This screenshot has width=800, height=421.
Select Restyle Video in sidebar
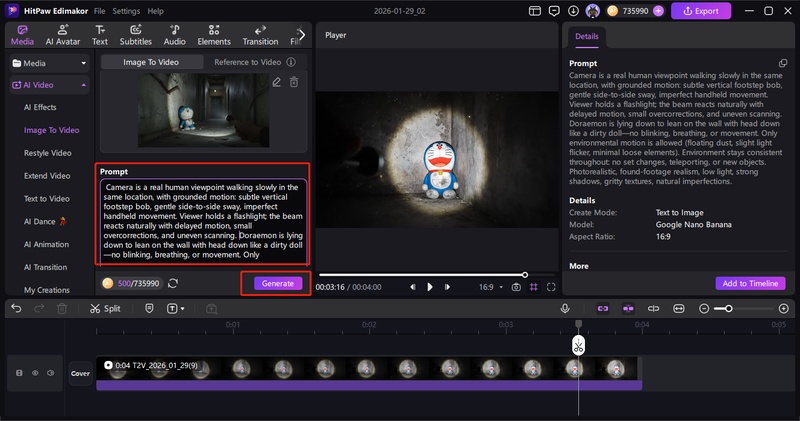(47, 153)
